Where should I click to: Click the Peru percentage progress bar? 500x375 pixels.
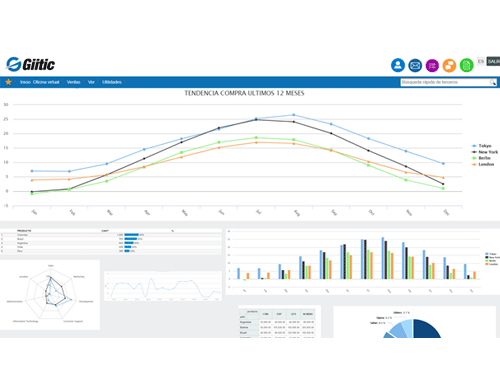click(x=127, y=251)
